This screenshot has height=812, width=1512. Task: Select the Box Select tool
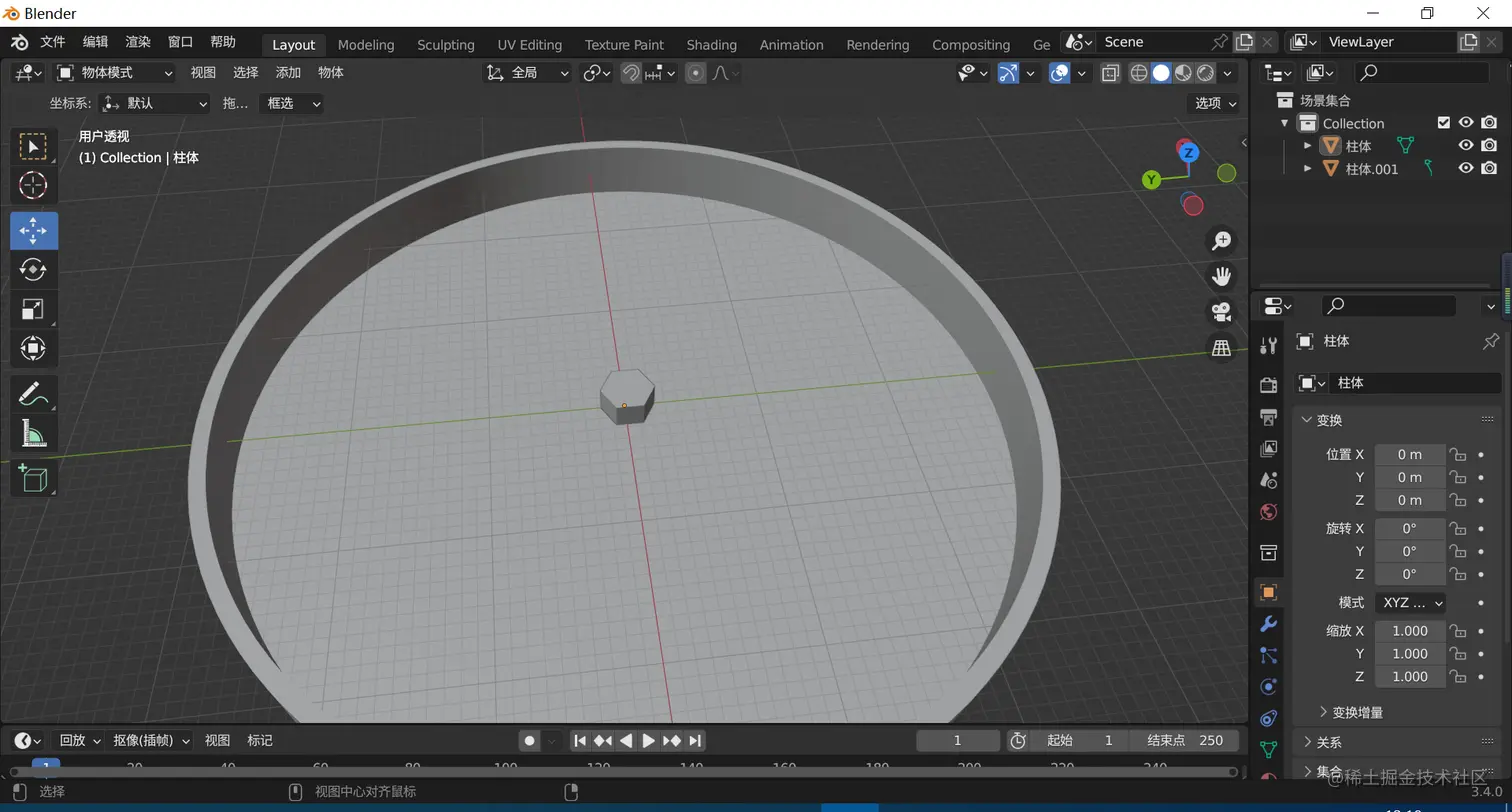pos(33,147)
